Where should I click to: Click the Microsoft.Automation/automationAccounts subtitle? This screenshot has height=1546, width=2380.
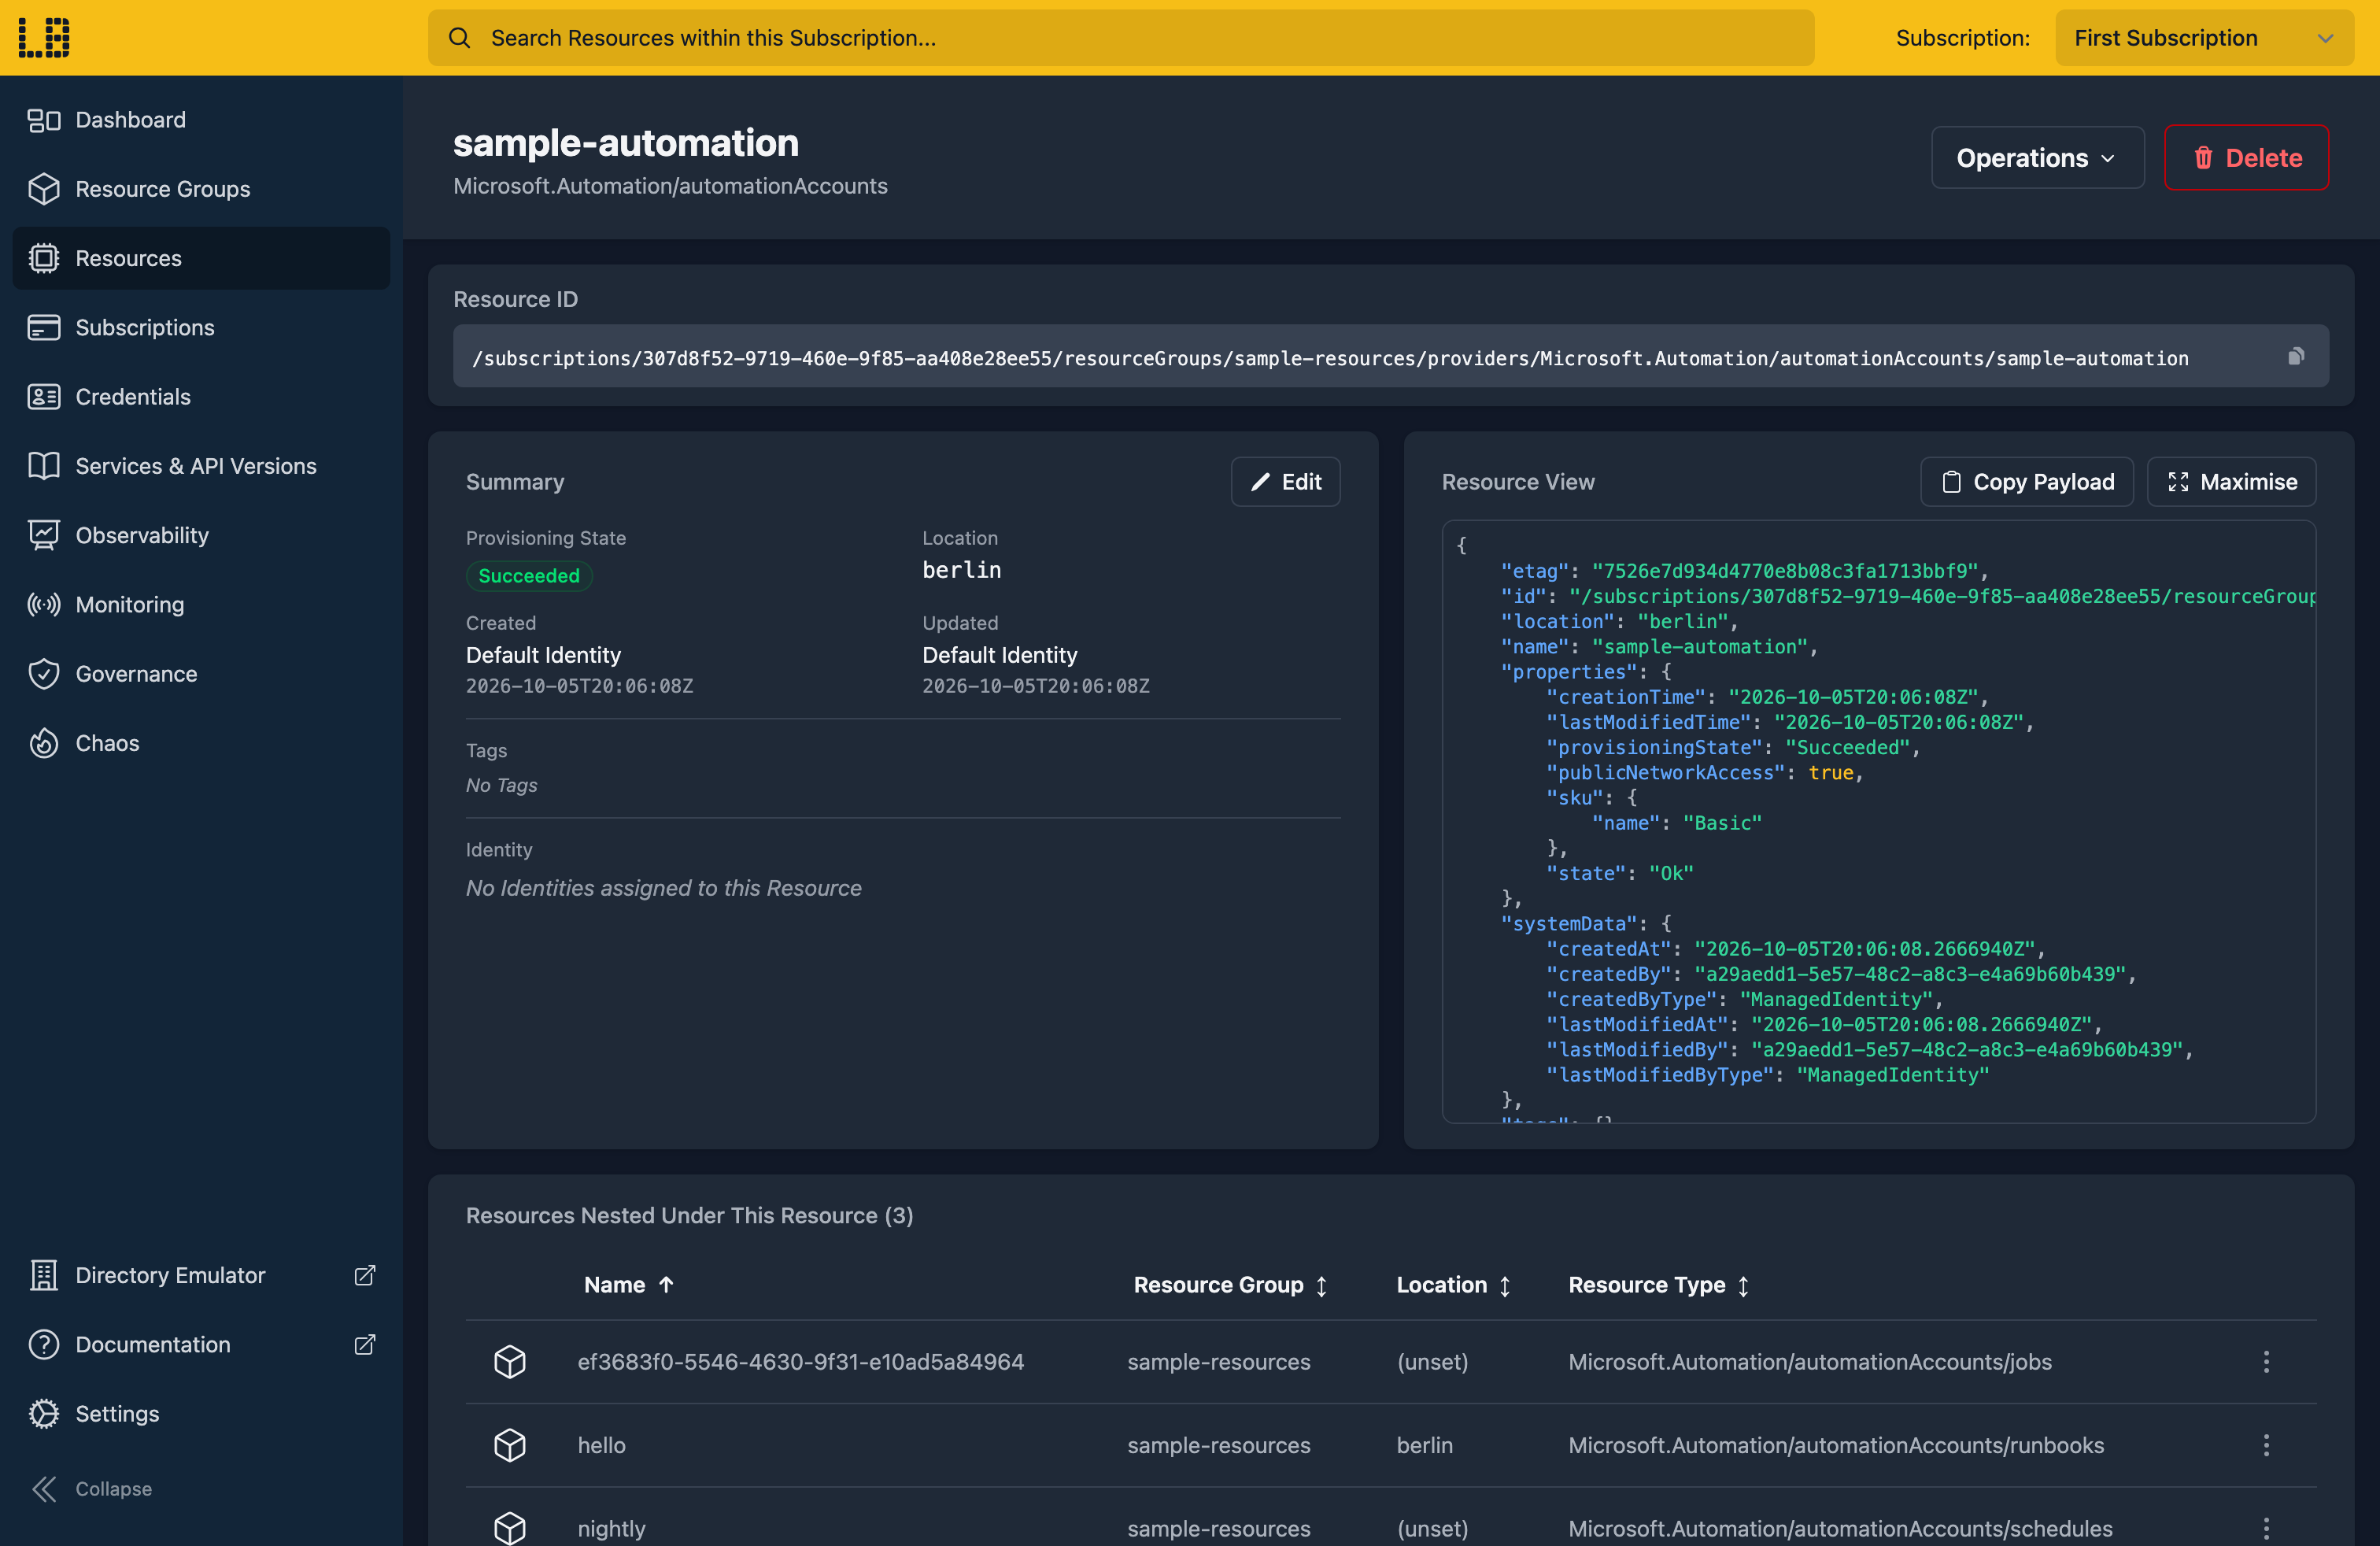point(670,186)
